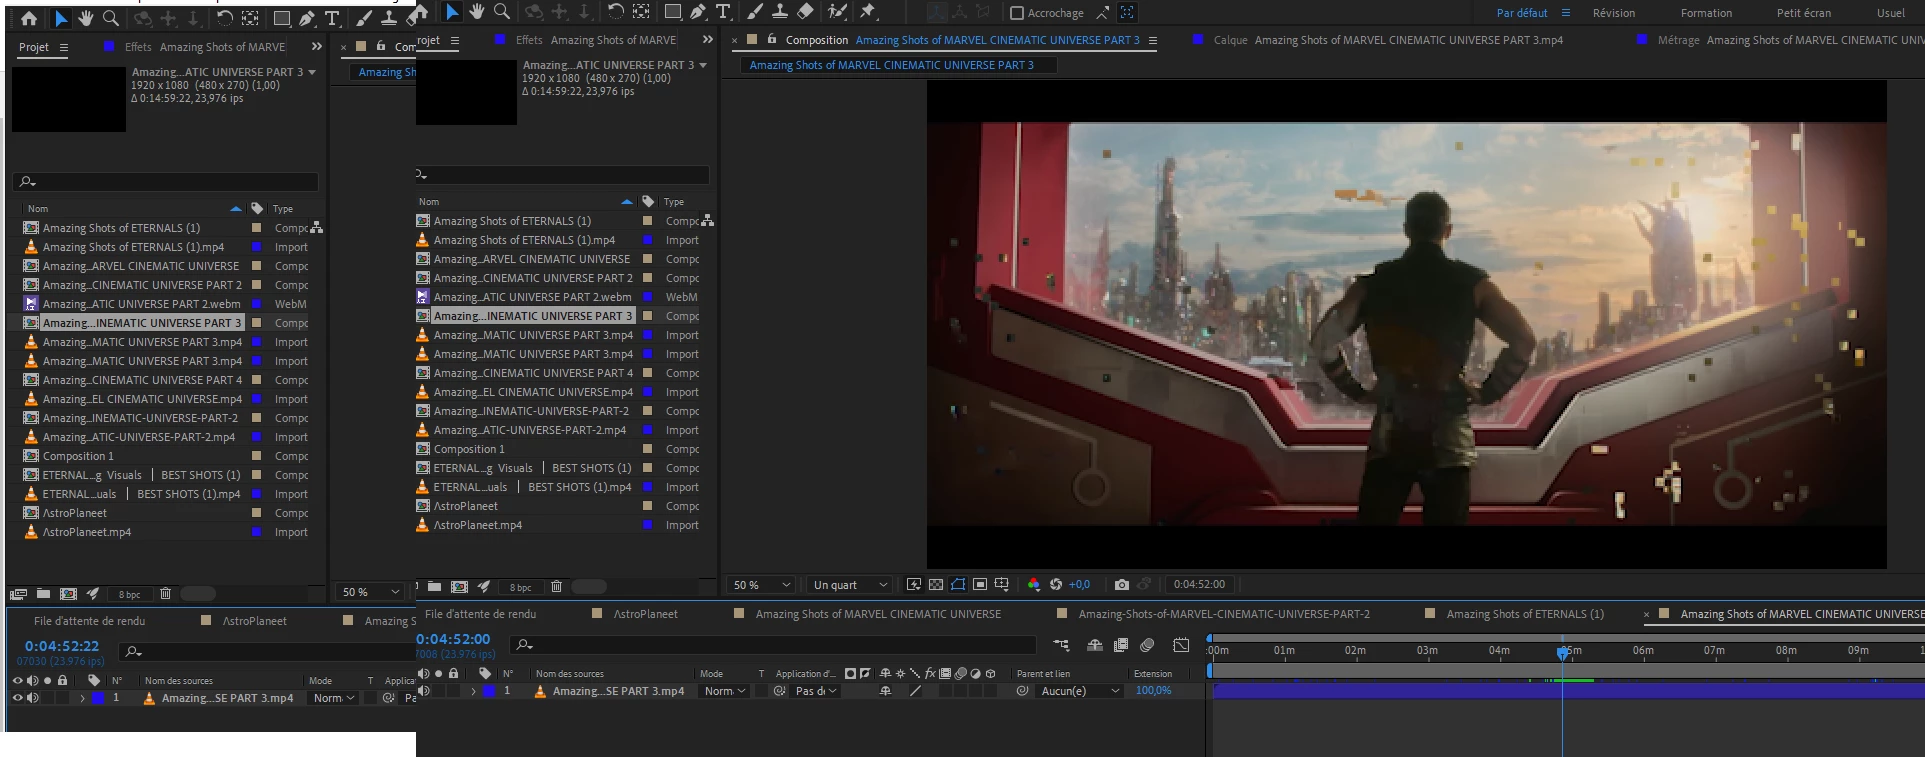Image resolution: width=1925 pixels, height=757 pixels.
Task: Click the fast previews lightning icon under viewer
Action: [x=914, y=585]
